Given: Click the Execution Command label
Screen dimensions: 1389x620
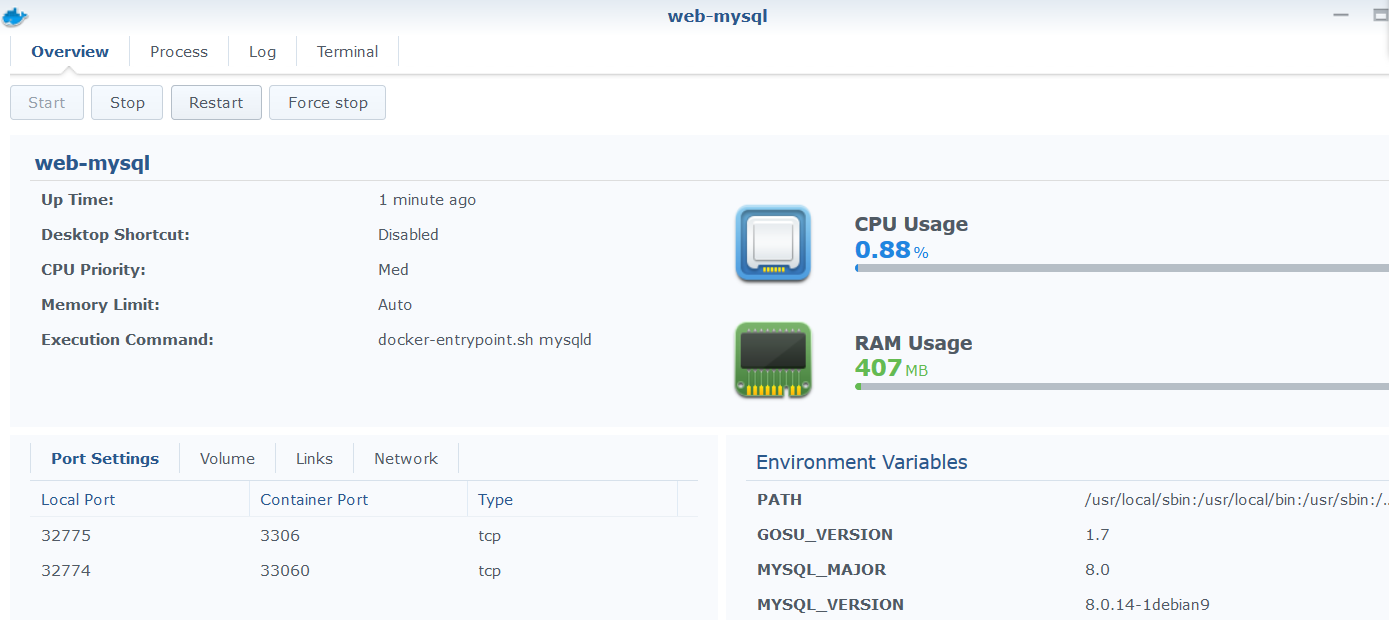Looking at the screenshot, I should click(127, 340).
